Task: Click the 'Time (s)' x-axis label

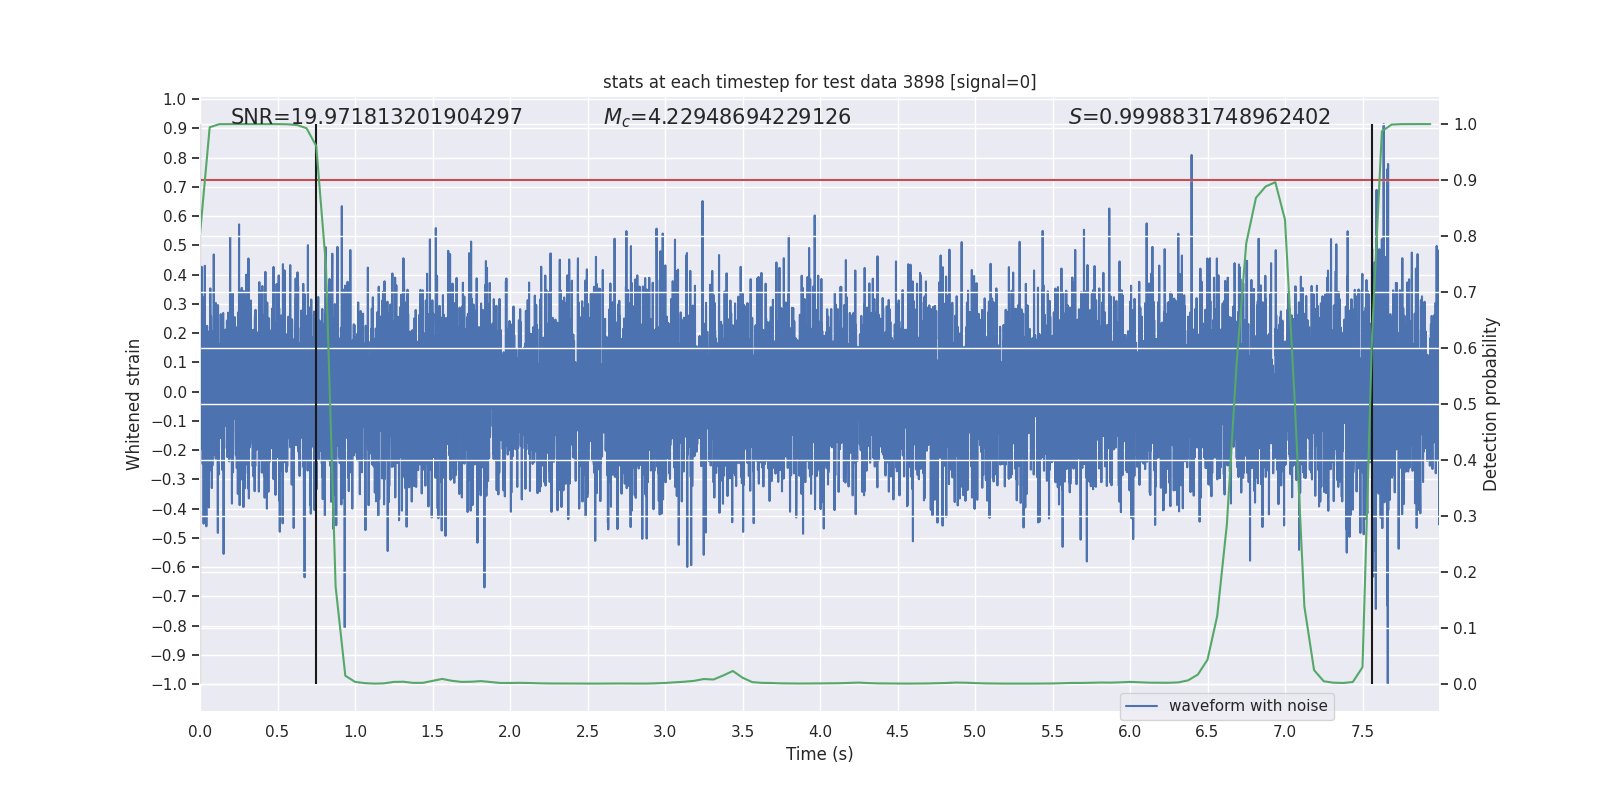Action: point(819,754)
